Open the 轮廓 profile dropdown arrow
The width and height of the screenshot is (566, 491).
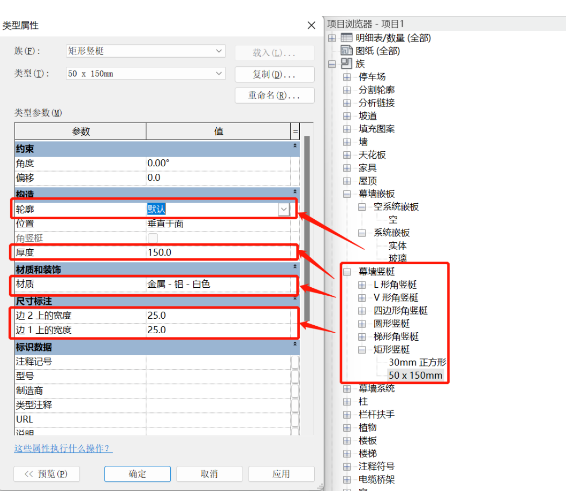tap(284, 209)
